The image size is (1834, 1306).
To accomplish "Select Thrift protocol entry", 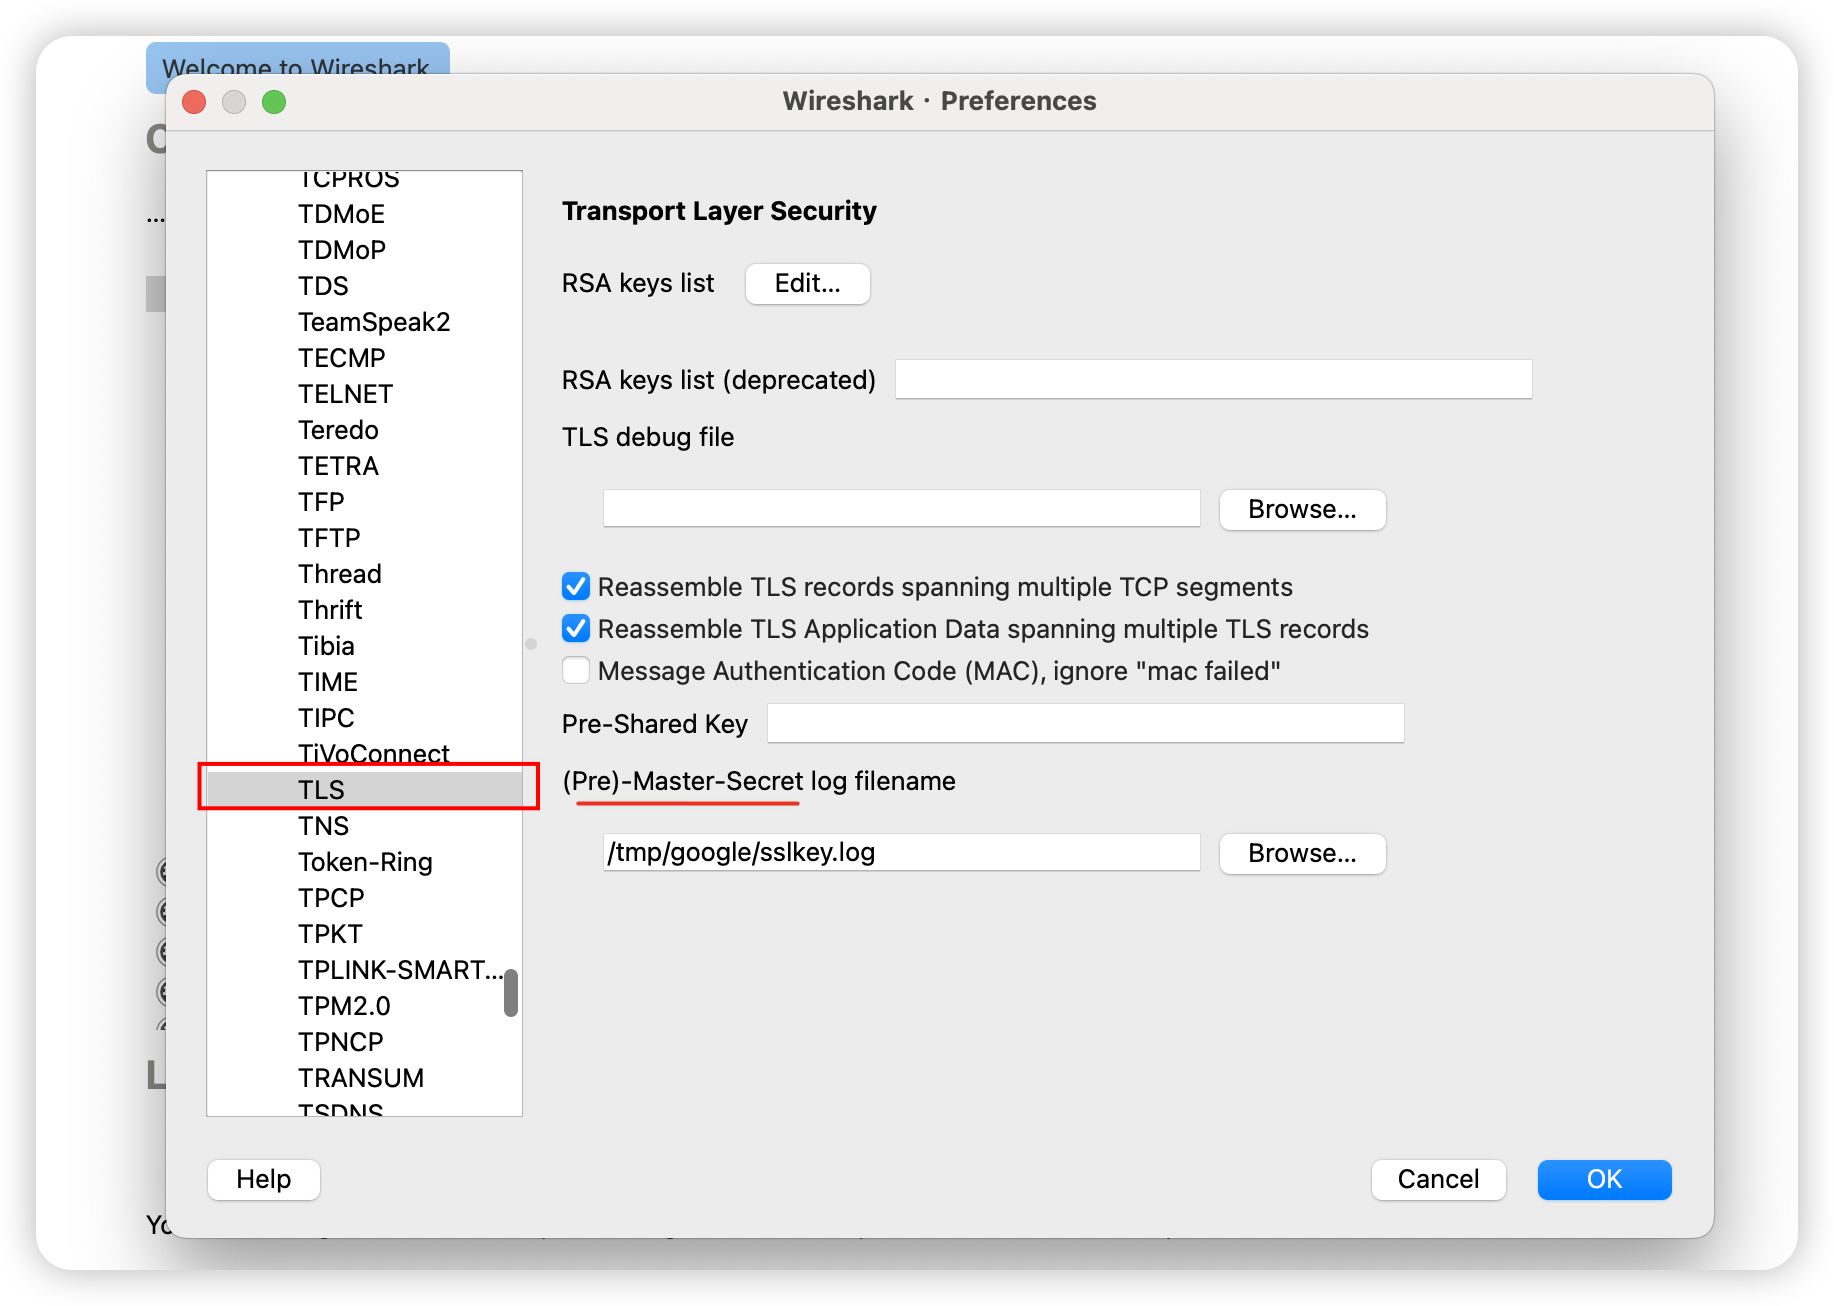I will tap(364, 610).
